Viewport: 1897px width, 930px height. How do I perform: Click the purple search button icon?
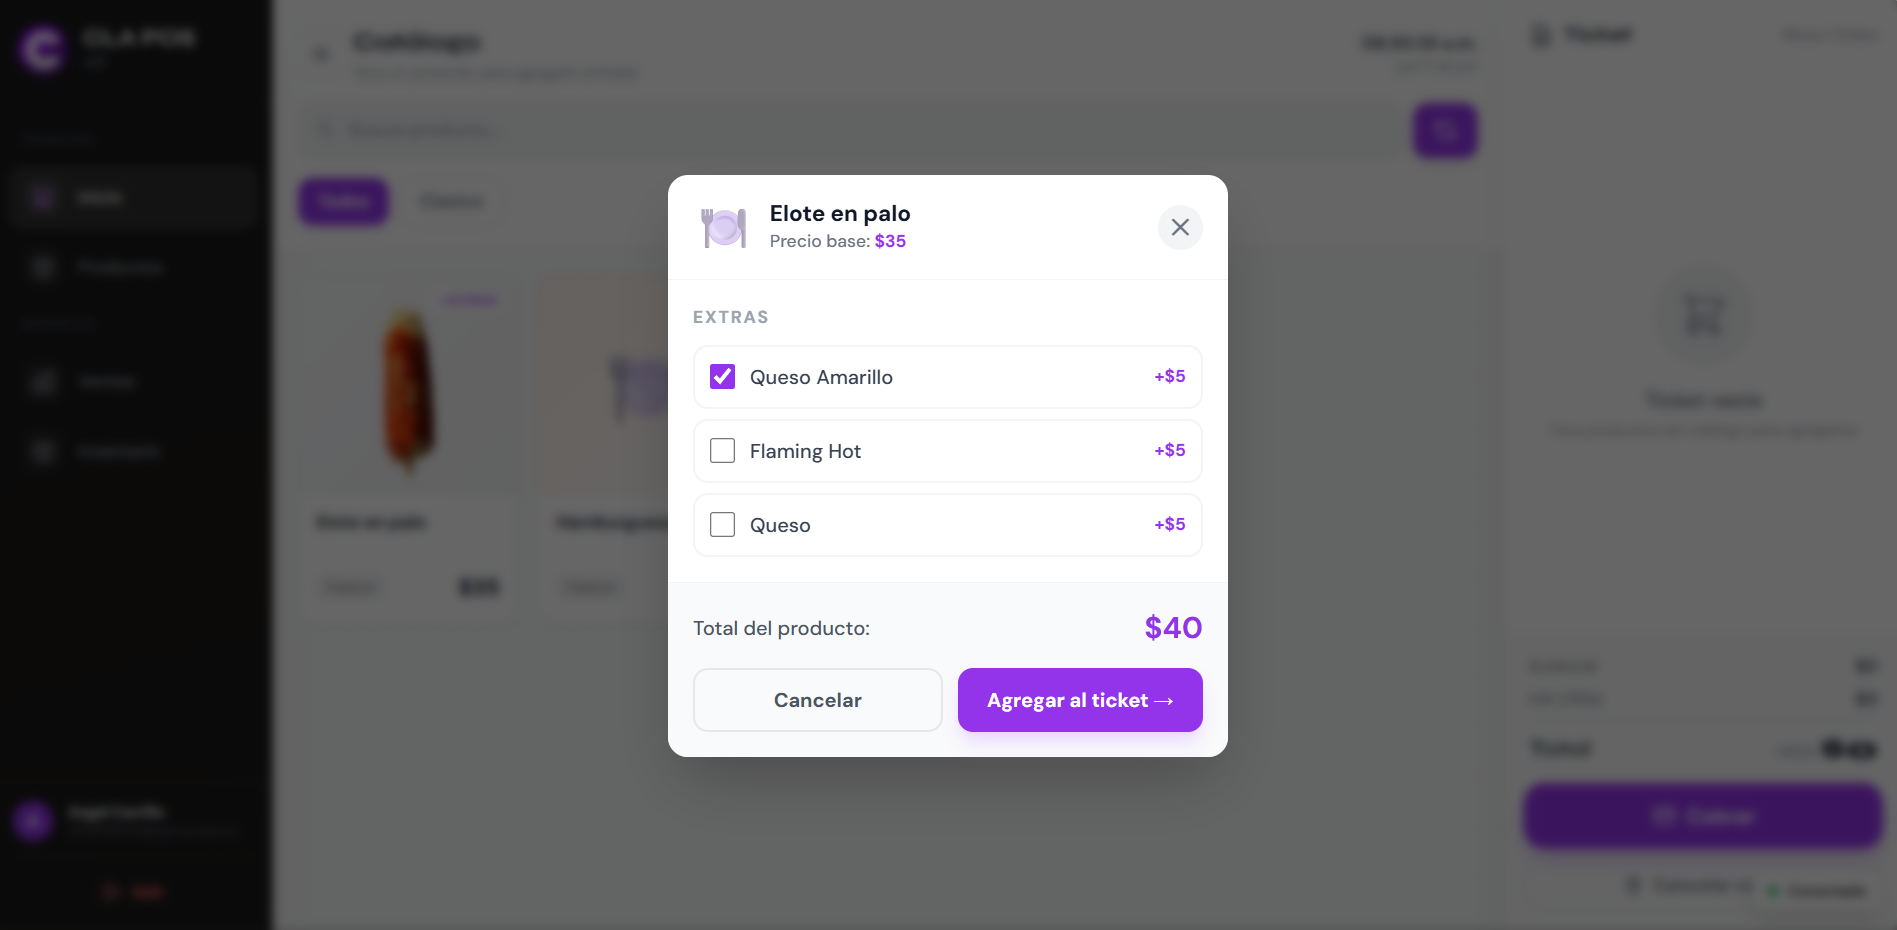tap(1445, 130)
